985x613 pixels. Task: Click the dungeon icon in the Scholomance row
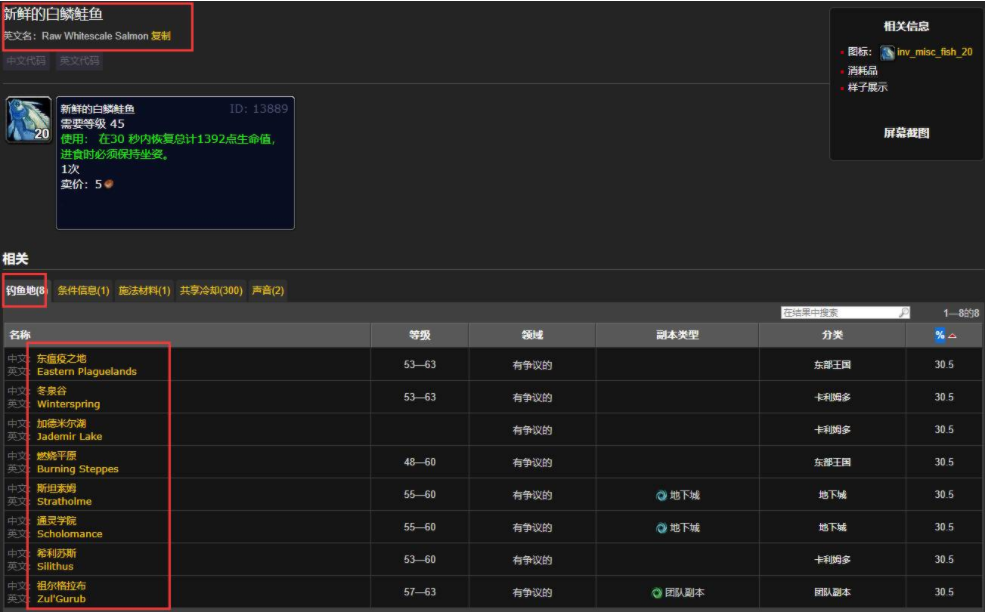[661, 528]
